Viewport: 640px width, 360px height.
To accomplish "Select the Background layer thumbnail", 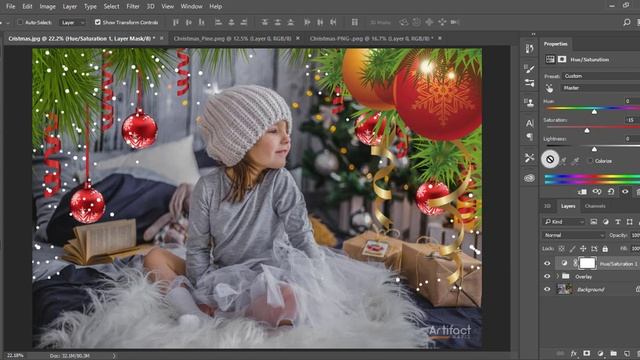I will tap(564, 289).
